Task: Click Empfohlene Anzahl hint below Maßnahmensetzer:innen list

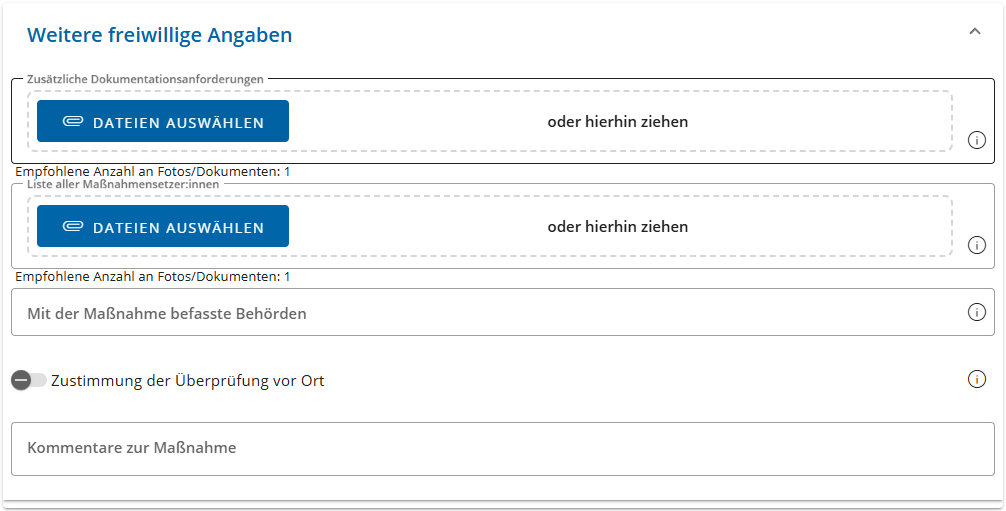Action: [153, 277]
